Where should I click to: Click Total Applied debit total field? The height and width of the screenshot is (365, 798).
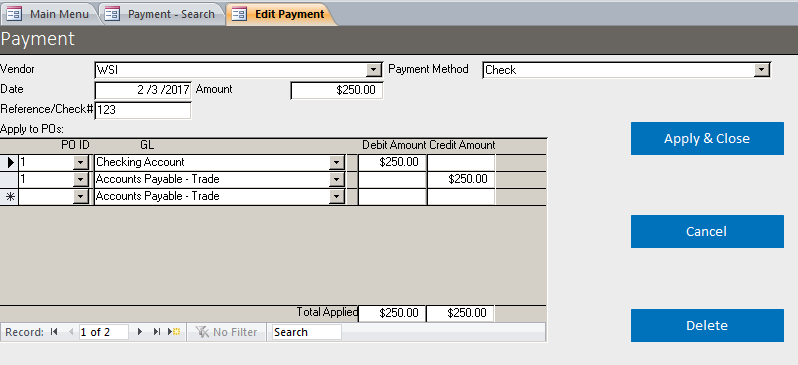point(392,314)
